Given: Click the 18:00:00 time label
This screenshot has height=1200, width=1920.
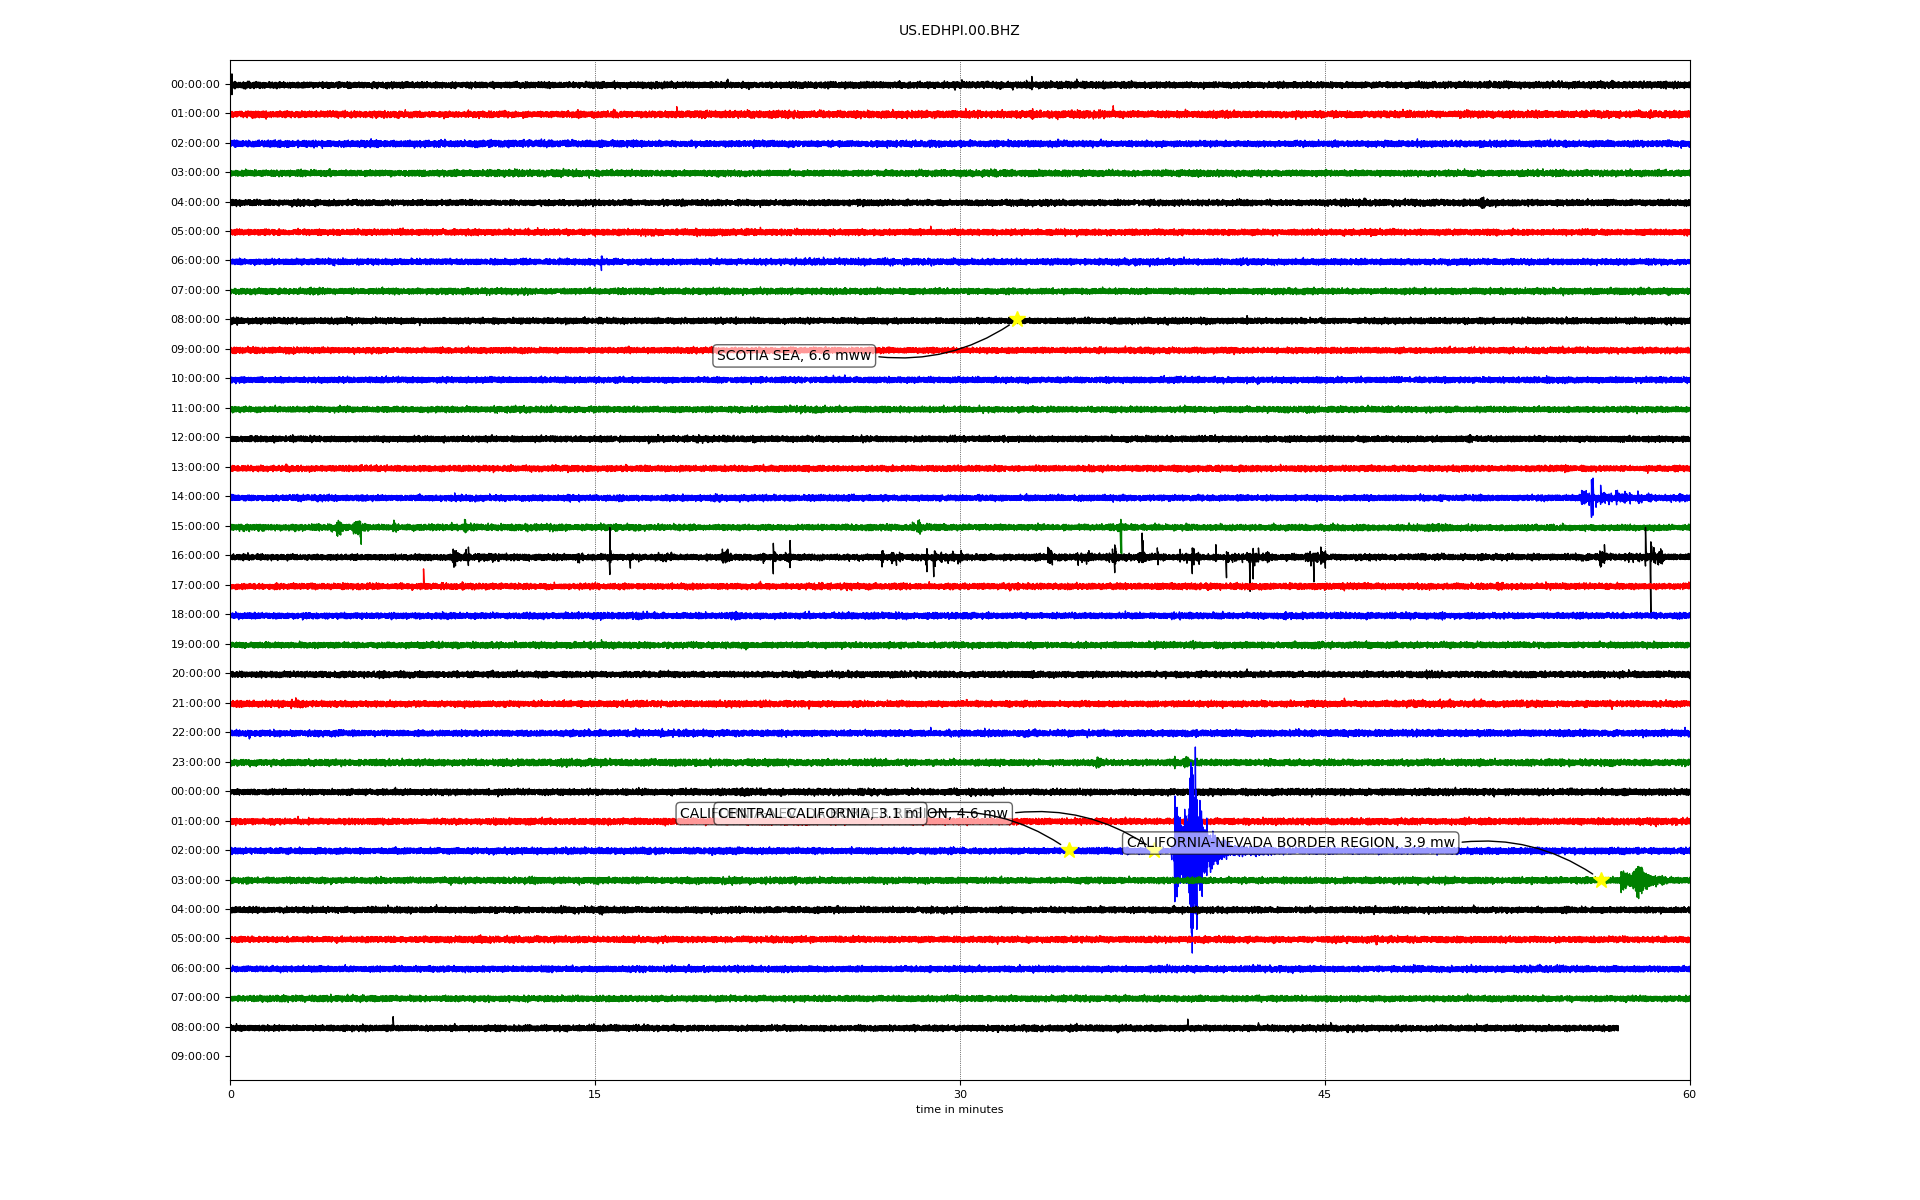Looking at the screenshot, I should (x=195, y=615).
